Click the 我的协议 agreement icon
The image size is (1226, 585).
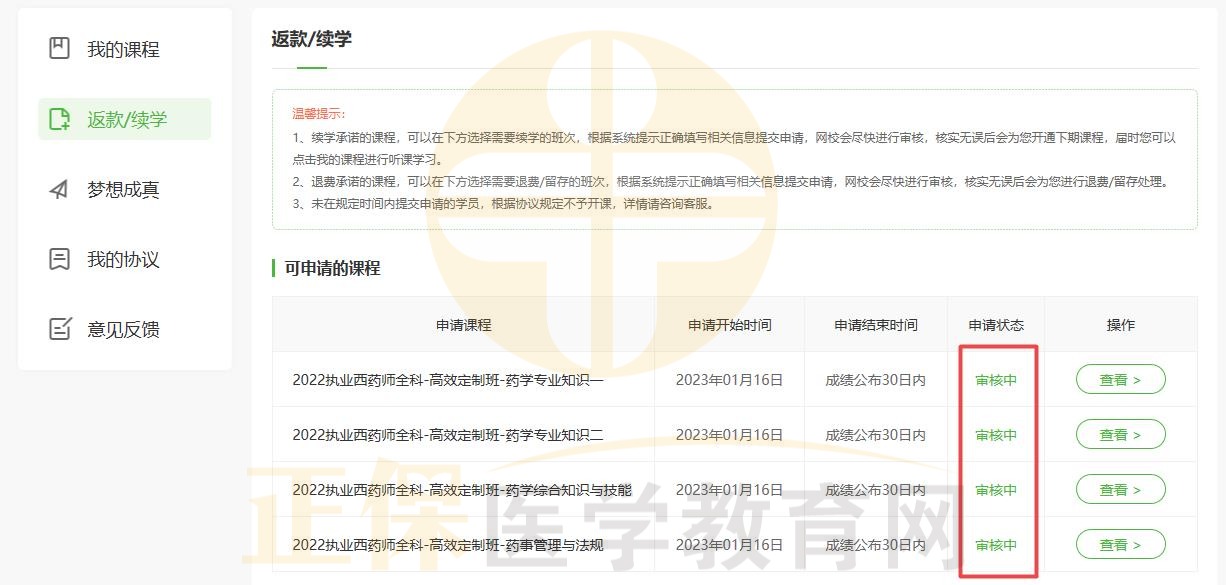pyautogui.click(x=60, y=259)
